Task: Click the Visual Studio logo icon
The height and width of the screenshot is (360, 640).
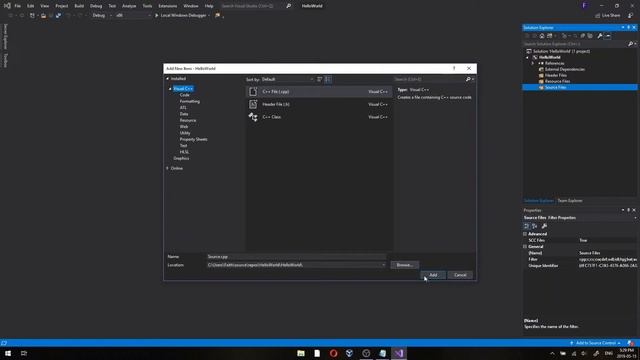Action: pyautogui.click(x=7, y=6)
